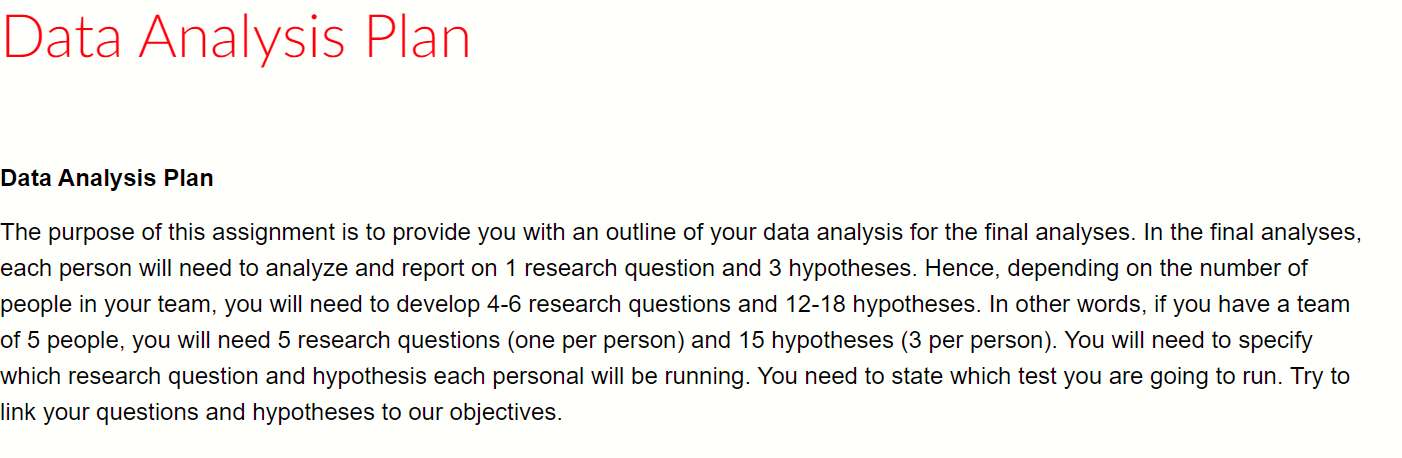Click the bold "Data Analysis Plan" subheading
Image resolution: width=1402 pixels, height=458 pixels.
[x=107, y=179]
